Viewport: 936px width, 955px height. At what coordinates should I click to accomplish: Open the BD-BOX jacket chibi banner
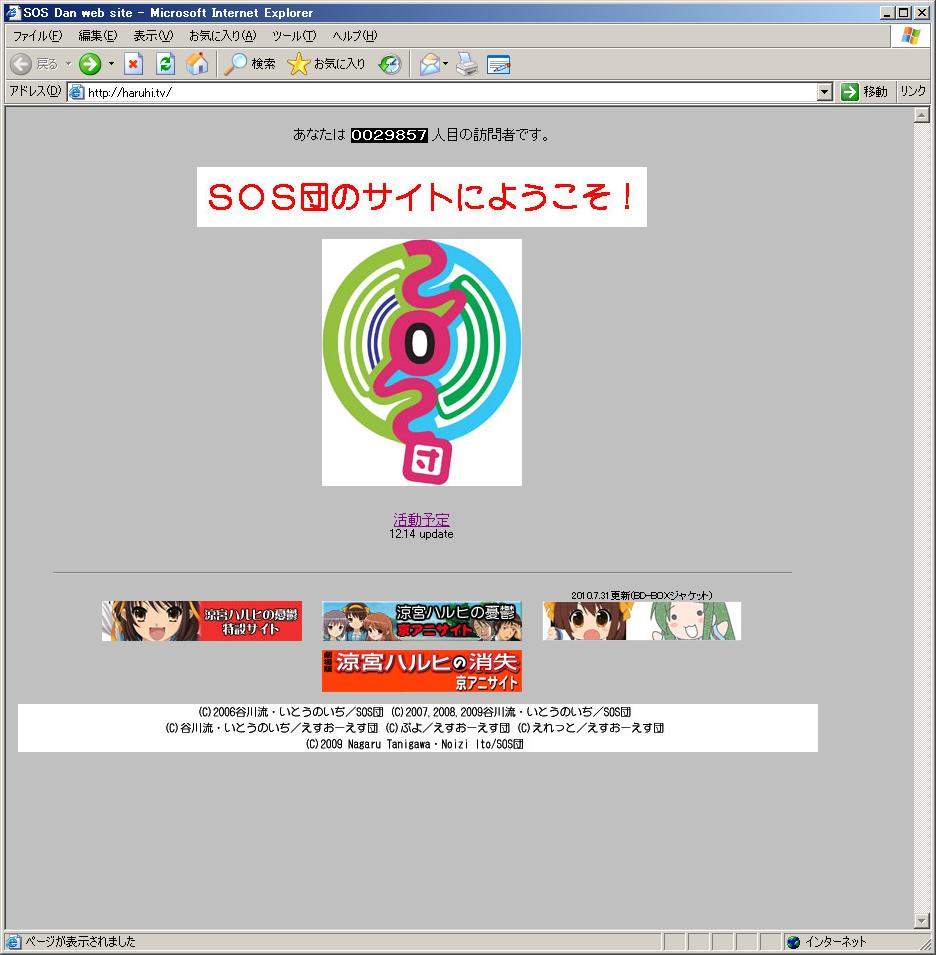coord(642,621)
